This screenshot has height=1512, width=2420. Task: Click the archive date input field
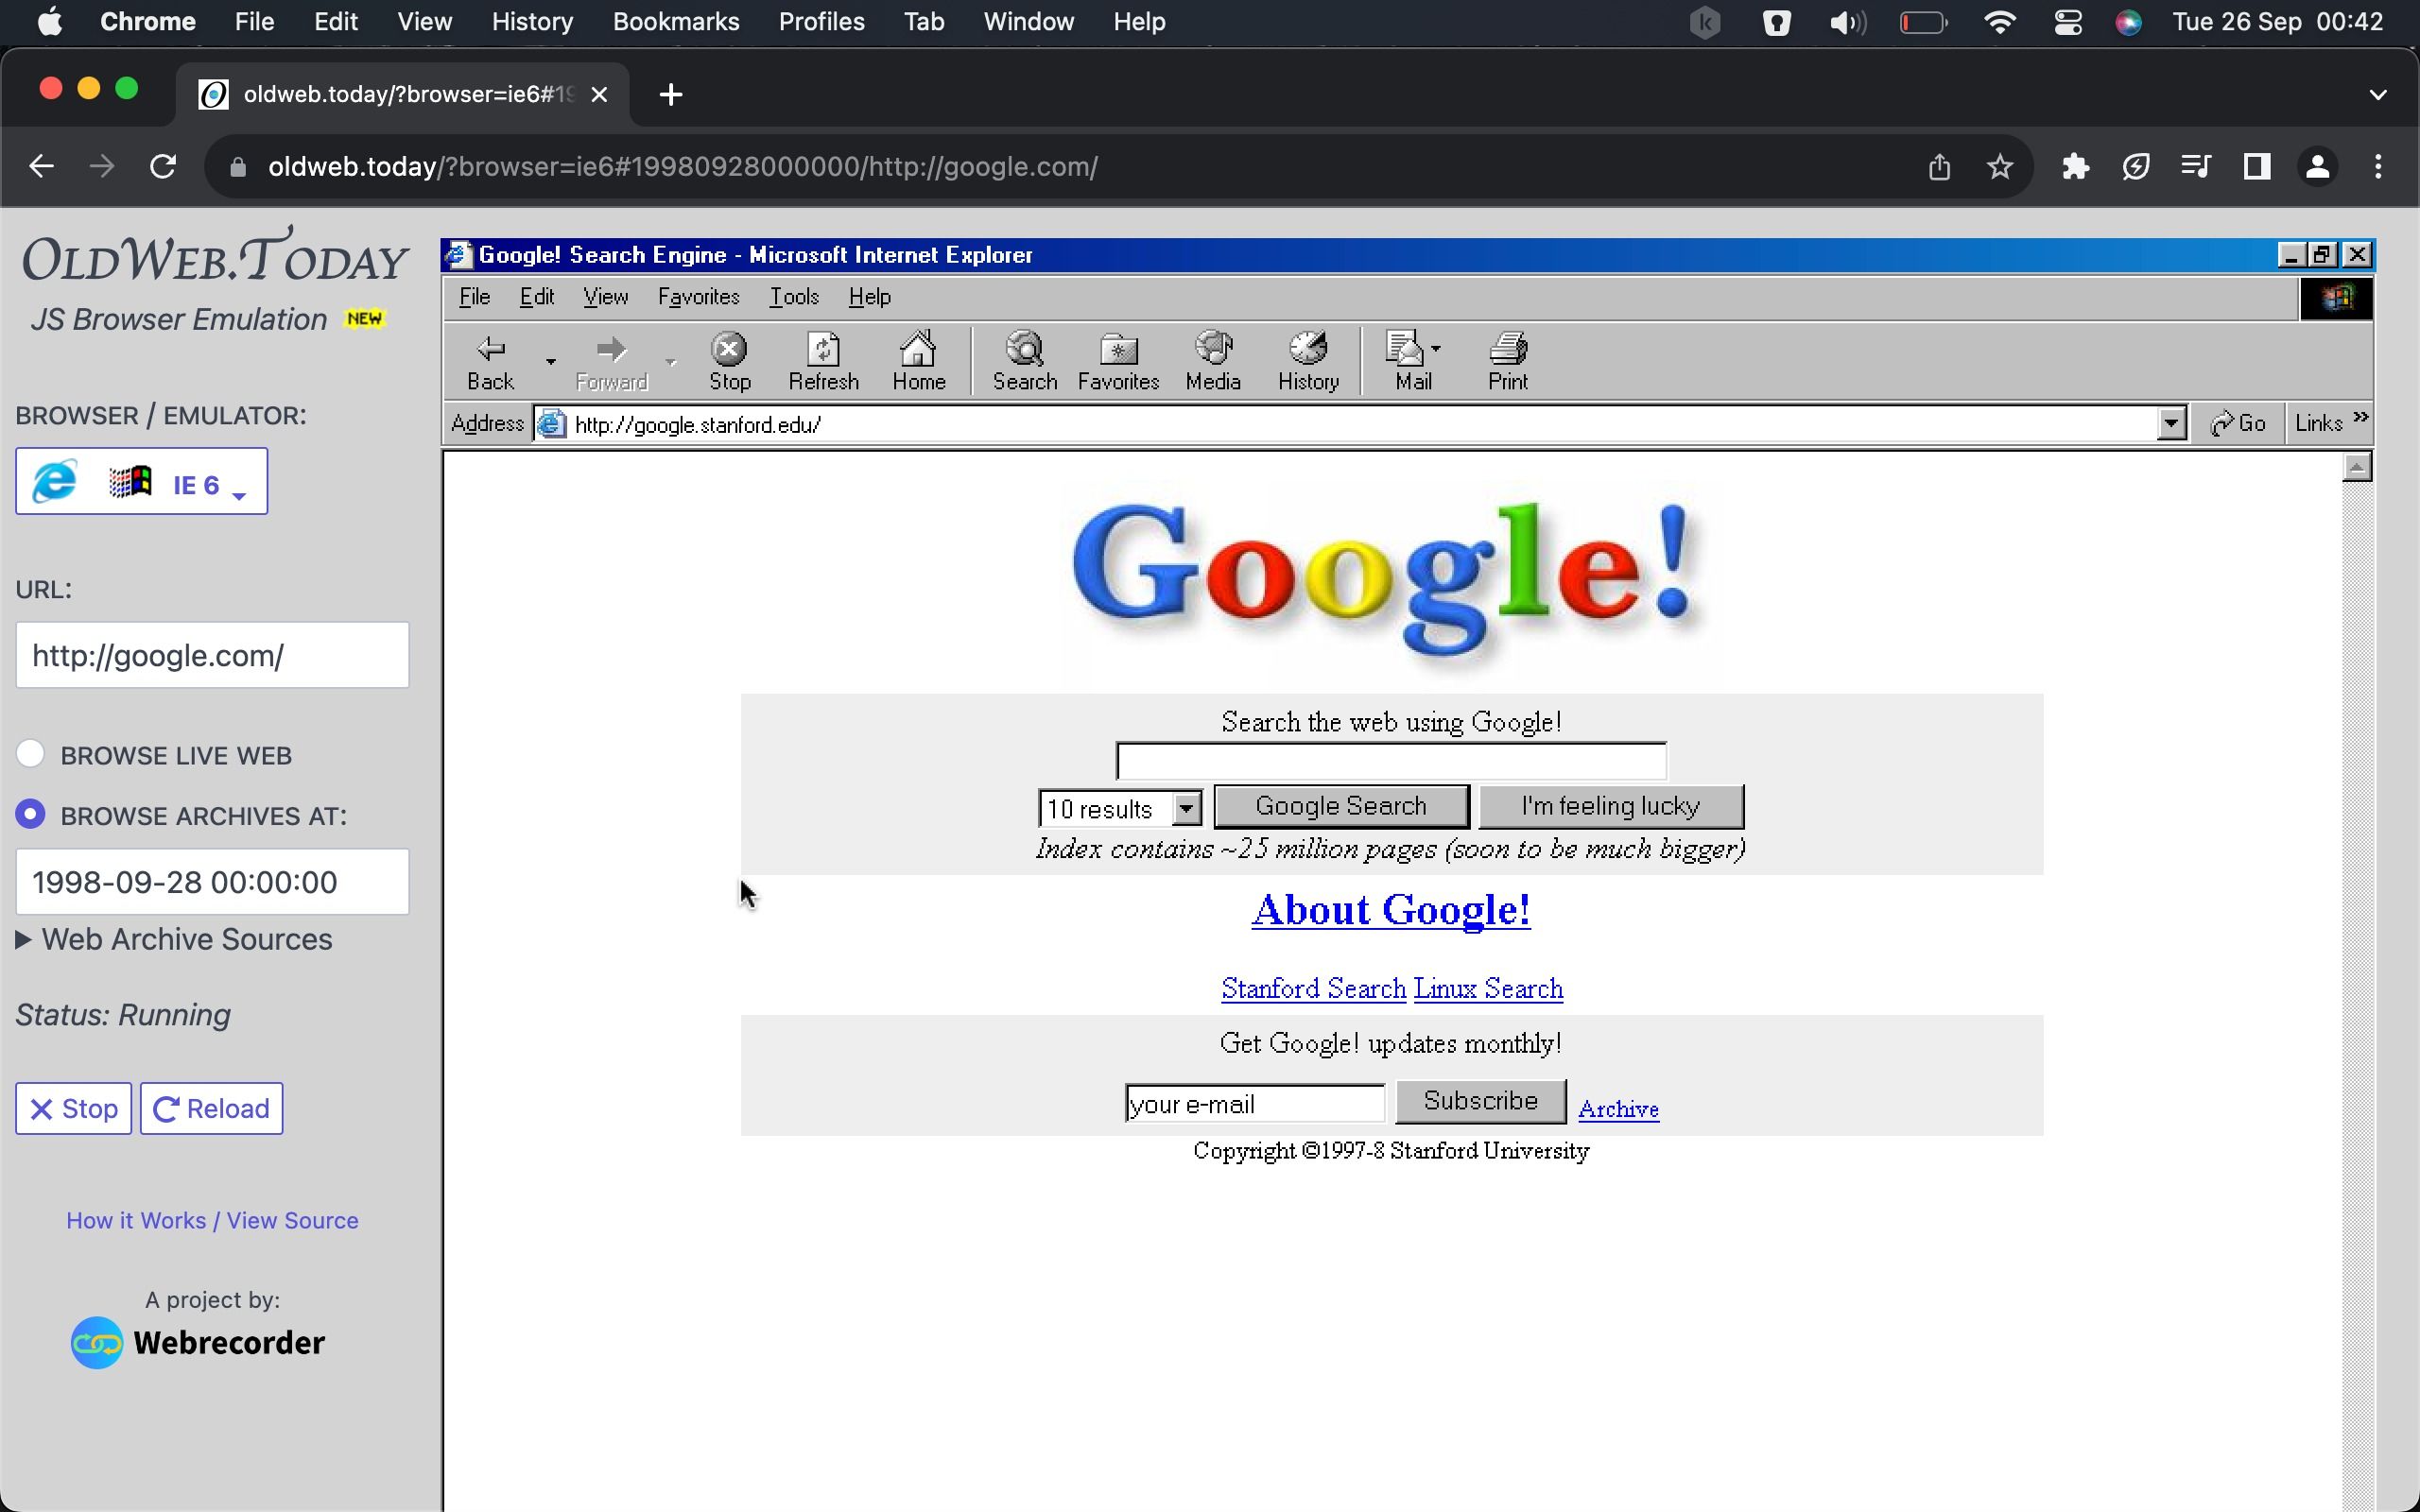click(211, 882)
